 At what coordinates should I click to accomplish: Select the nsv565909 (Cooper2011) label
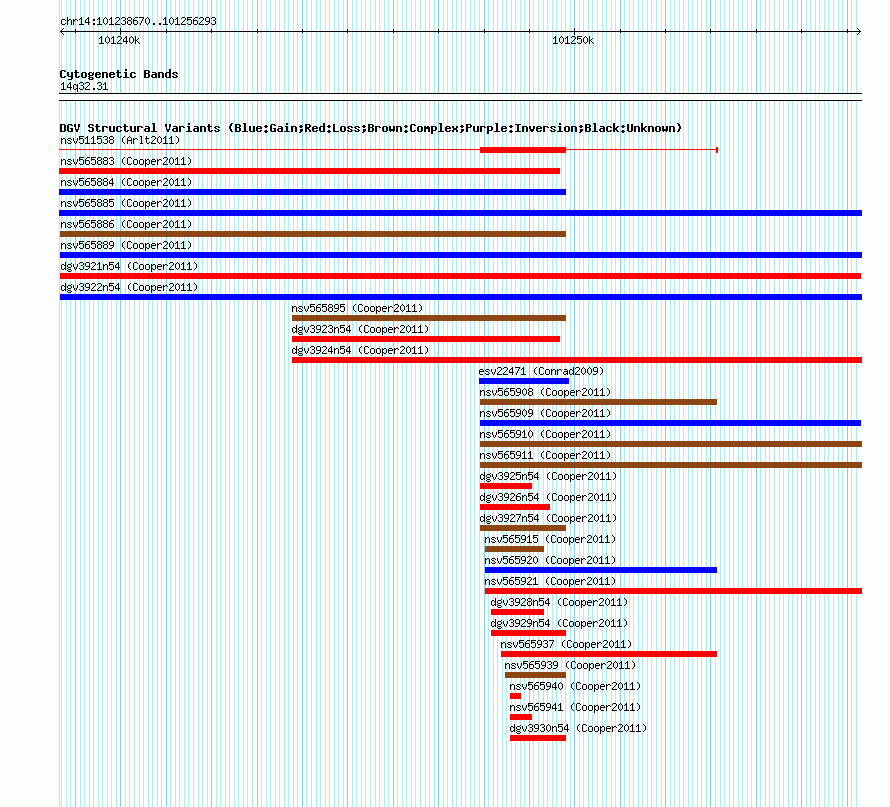click(545, 413)
